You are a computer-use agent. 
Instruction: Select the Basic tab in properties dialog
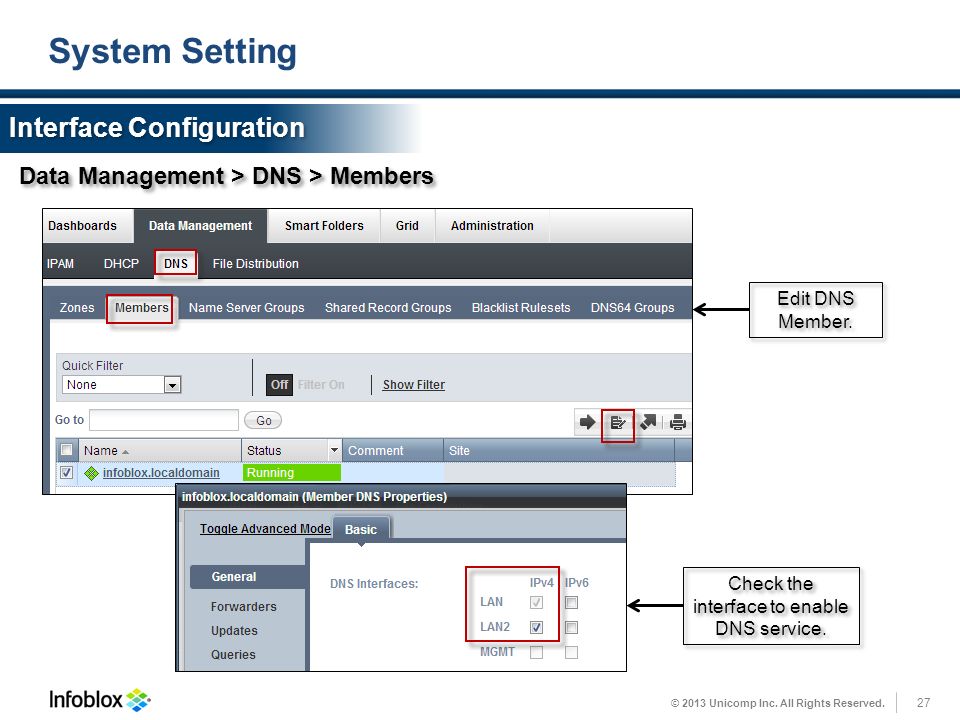[361, 530]
